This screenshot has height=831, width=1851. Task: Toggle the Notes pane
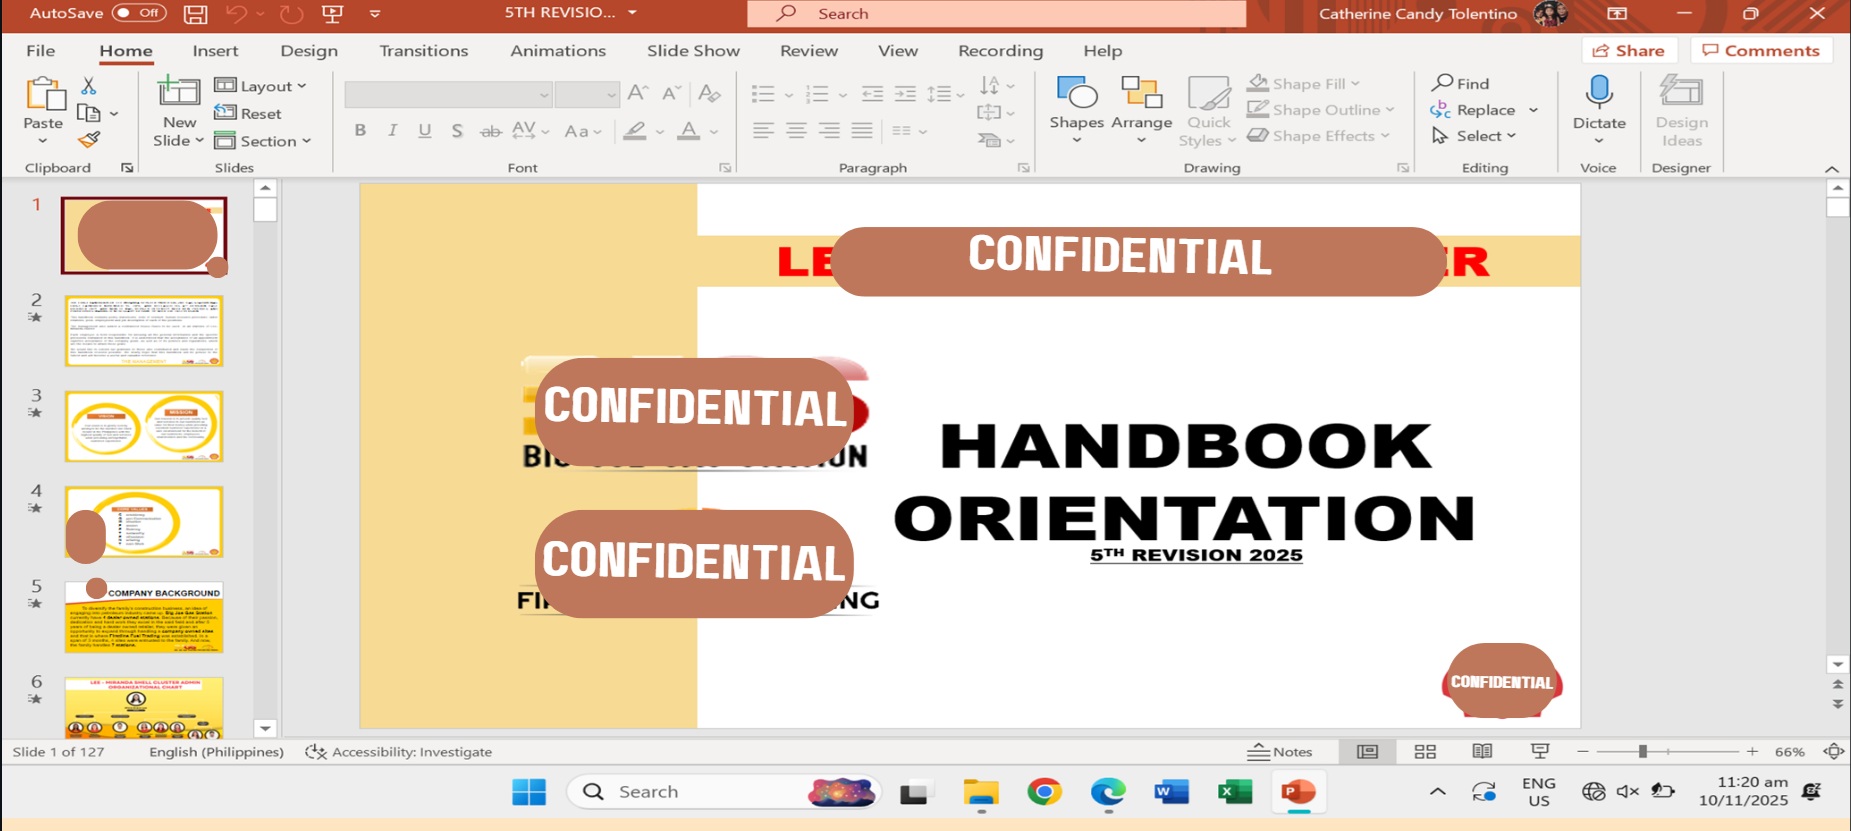click(1280, 752)
